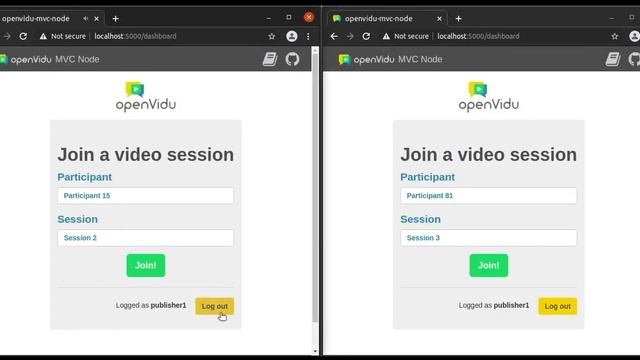Focus the Participant 81 input field
Image resolution: width=640 pixels, height=360 pixels.
pos(489,196)
